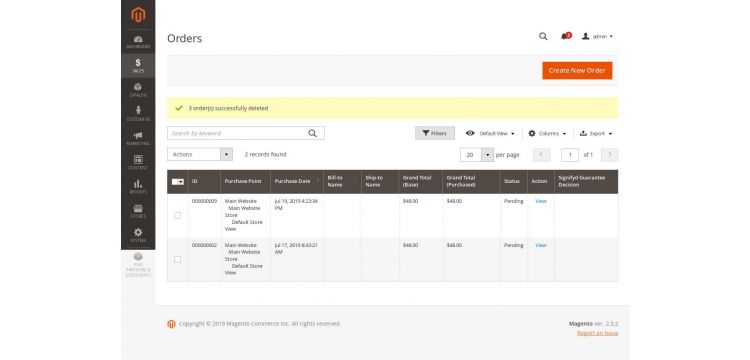Click View link for order 000000009
Viewport: 750px width, 360px height.
540,201
